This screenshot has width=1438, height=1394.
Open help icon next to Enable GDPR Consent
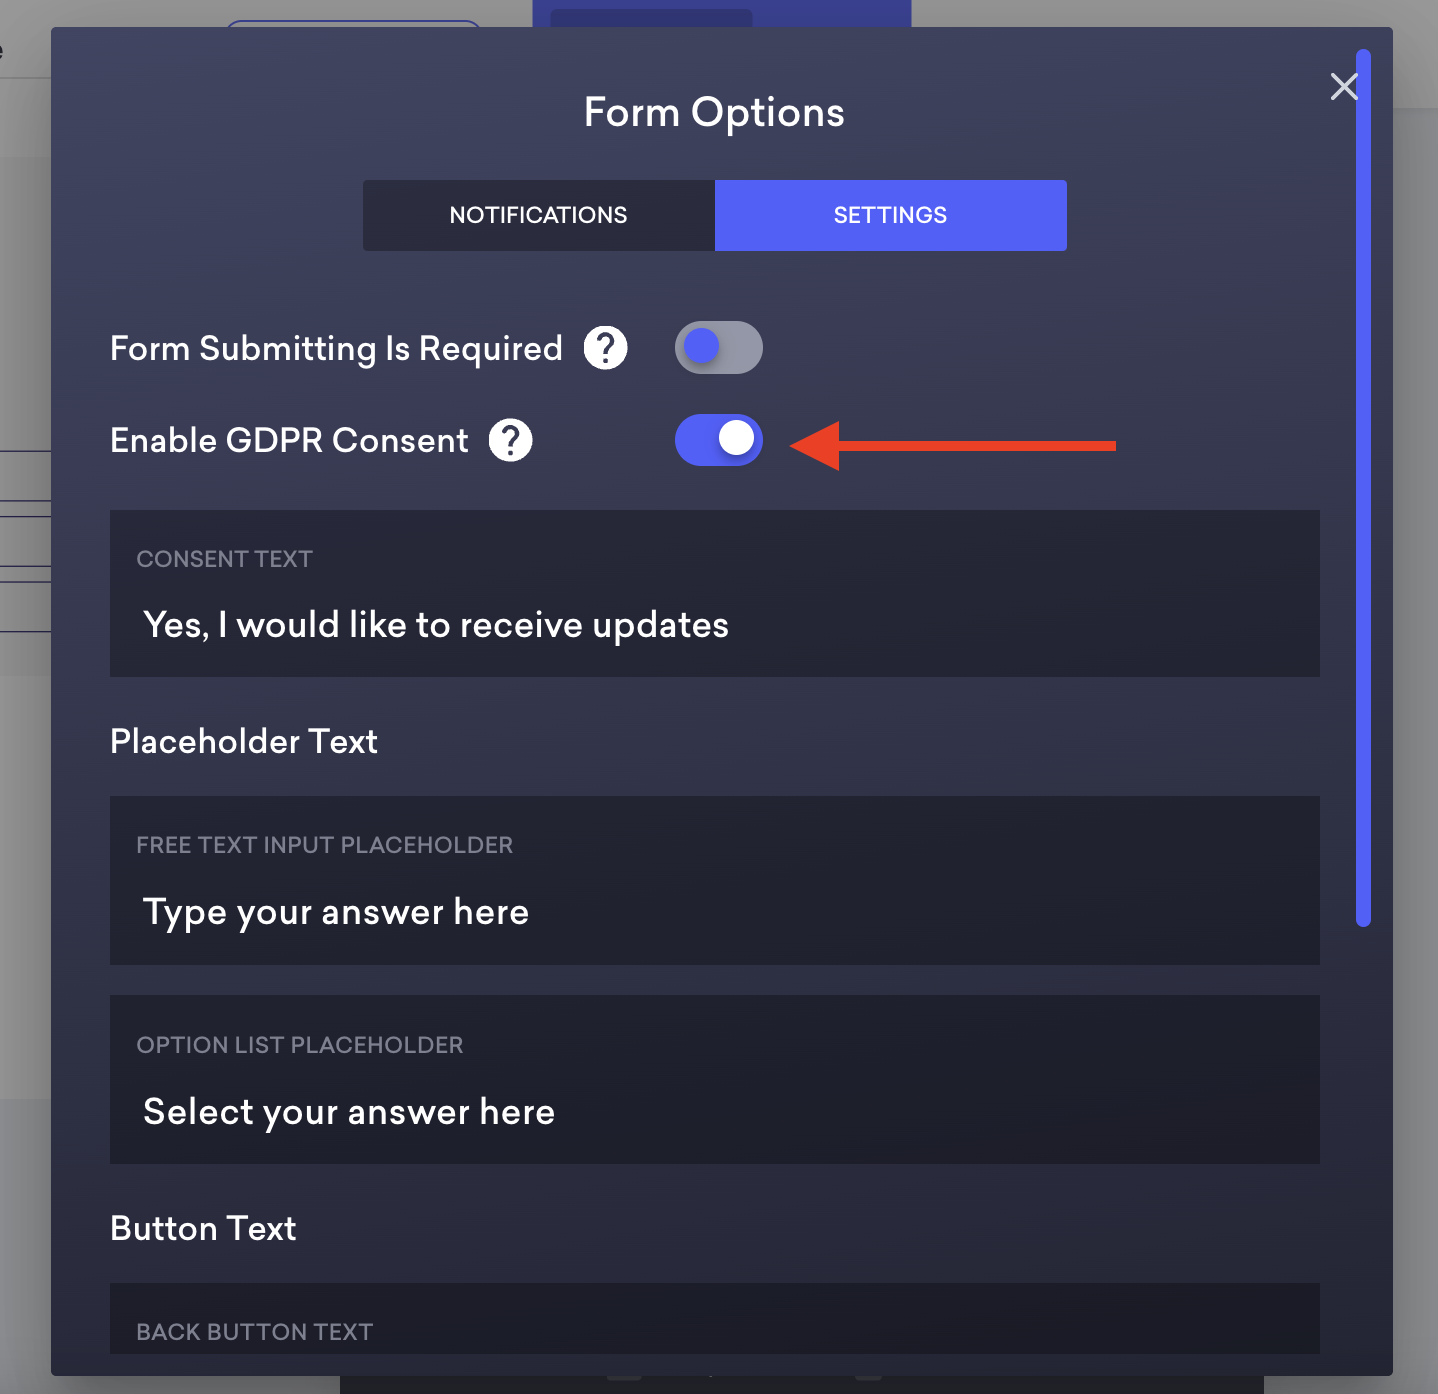pos(510,440)
